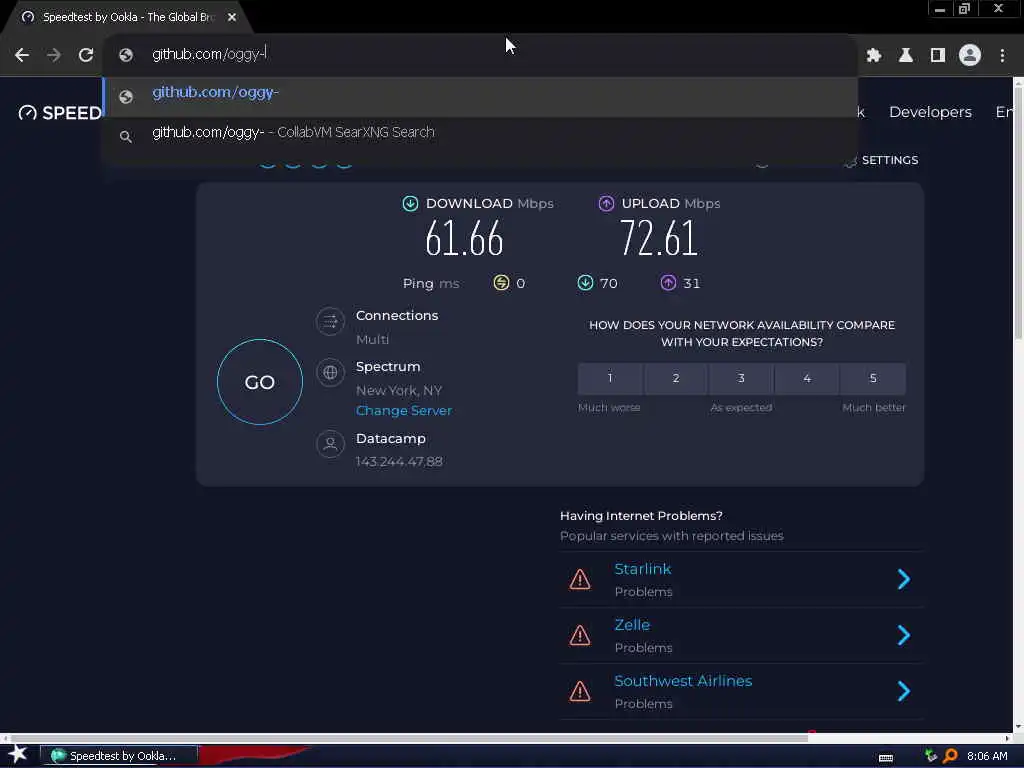The image size is (1024, 768).
Task: Close the Speedtest by Ookla tab
Action: pyautogui.click(x=232, y=17)
